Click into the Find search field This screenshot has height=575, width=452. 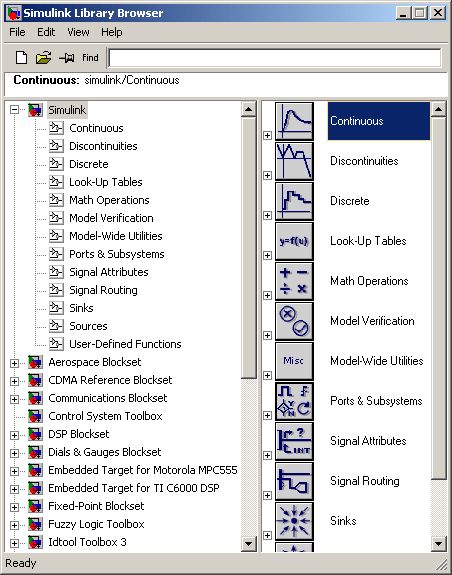tap(275, 58)
